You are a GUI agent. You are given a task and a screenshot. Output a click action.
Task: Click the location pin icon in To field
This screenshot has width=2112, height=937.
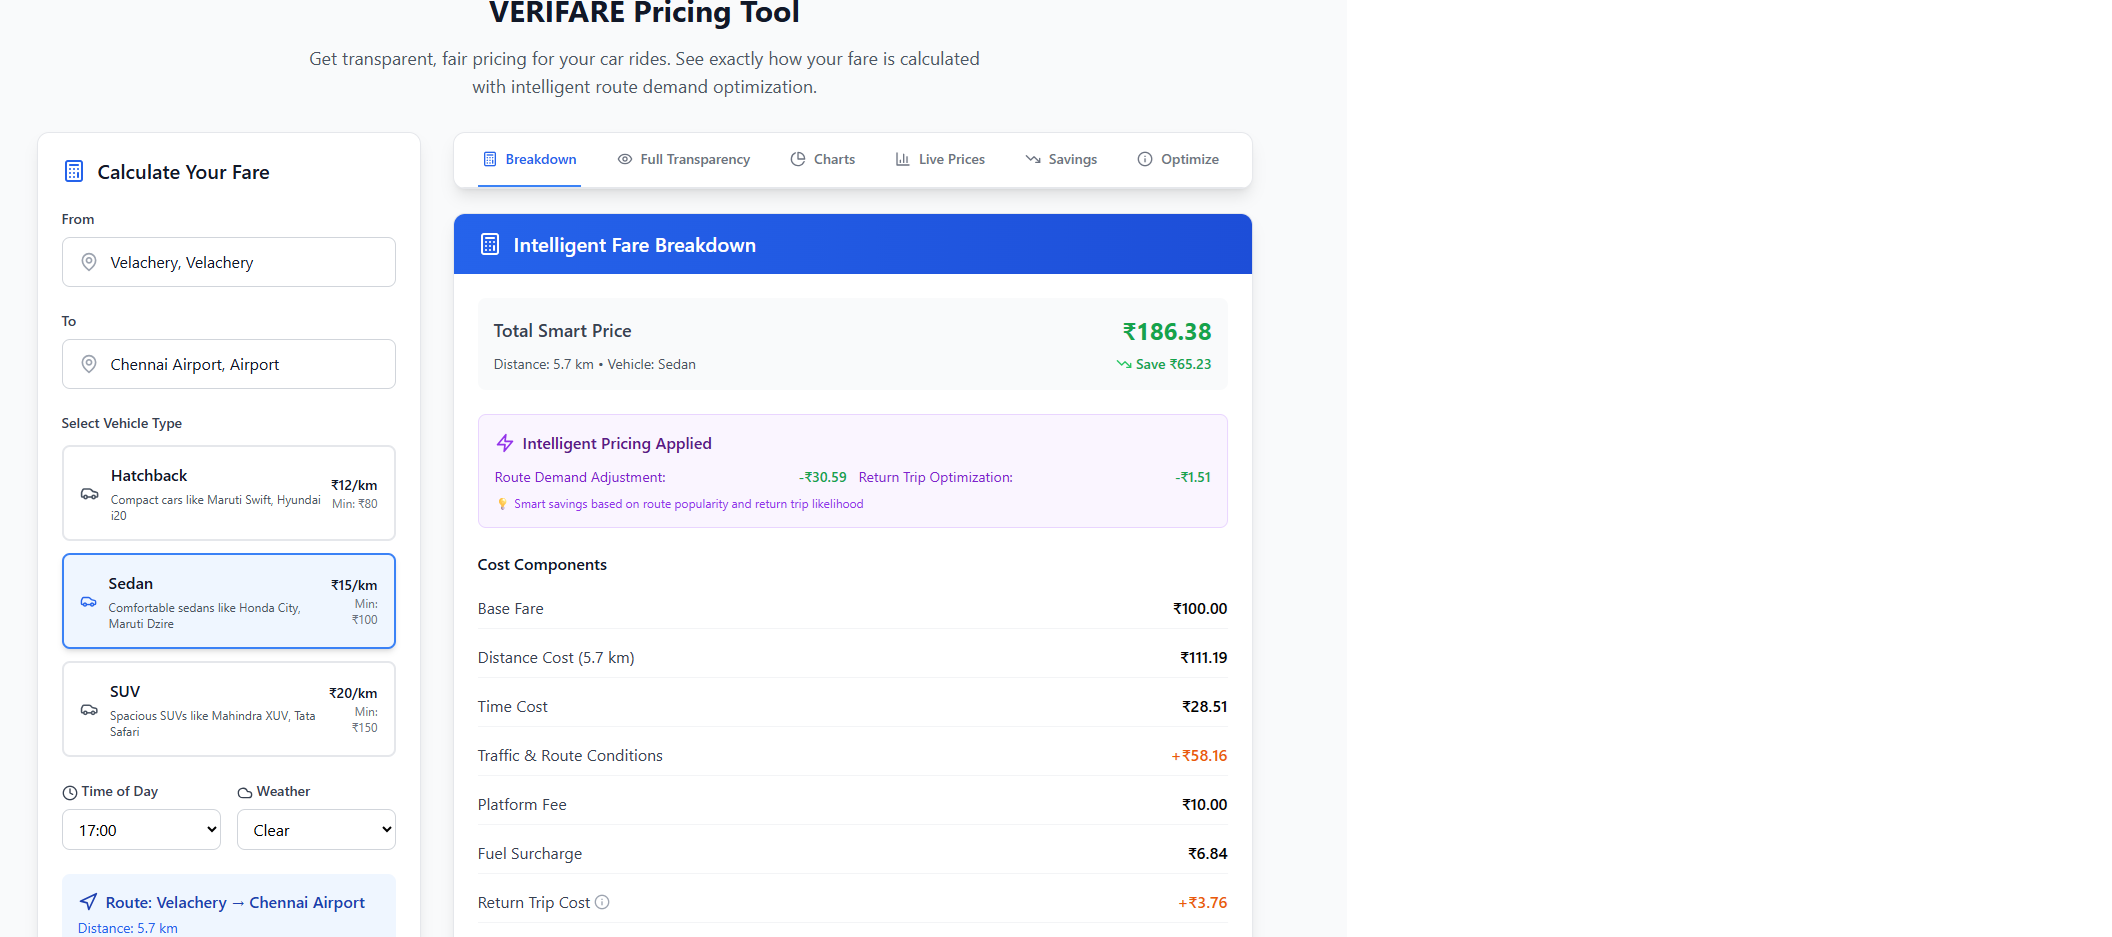[89, 364]
